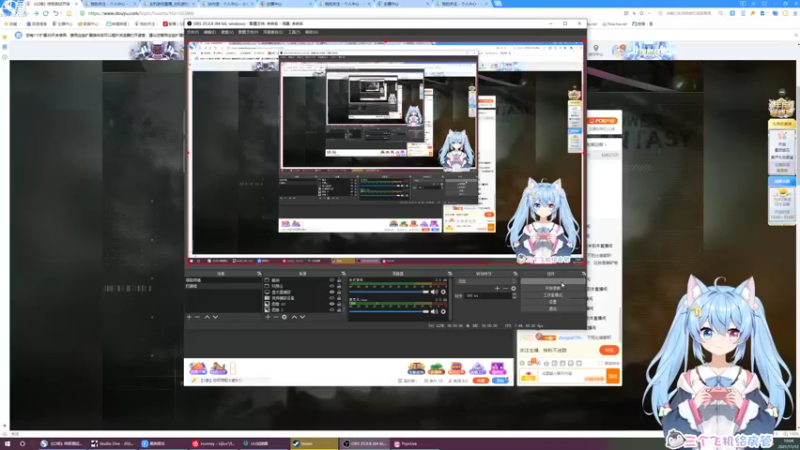Adjust the first audio channel volume slider in OBS
Viewport: 800px width, 450px height.
[x=389, y=292]
